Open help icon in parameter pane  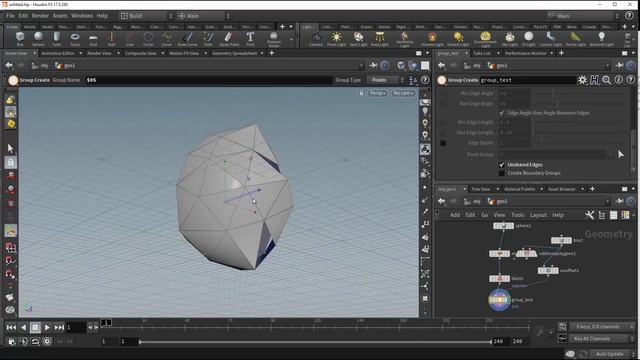(x=631, y=80)
